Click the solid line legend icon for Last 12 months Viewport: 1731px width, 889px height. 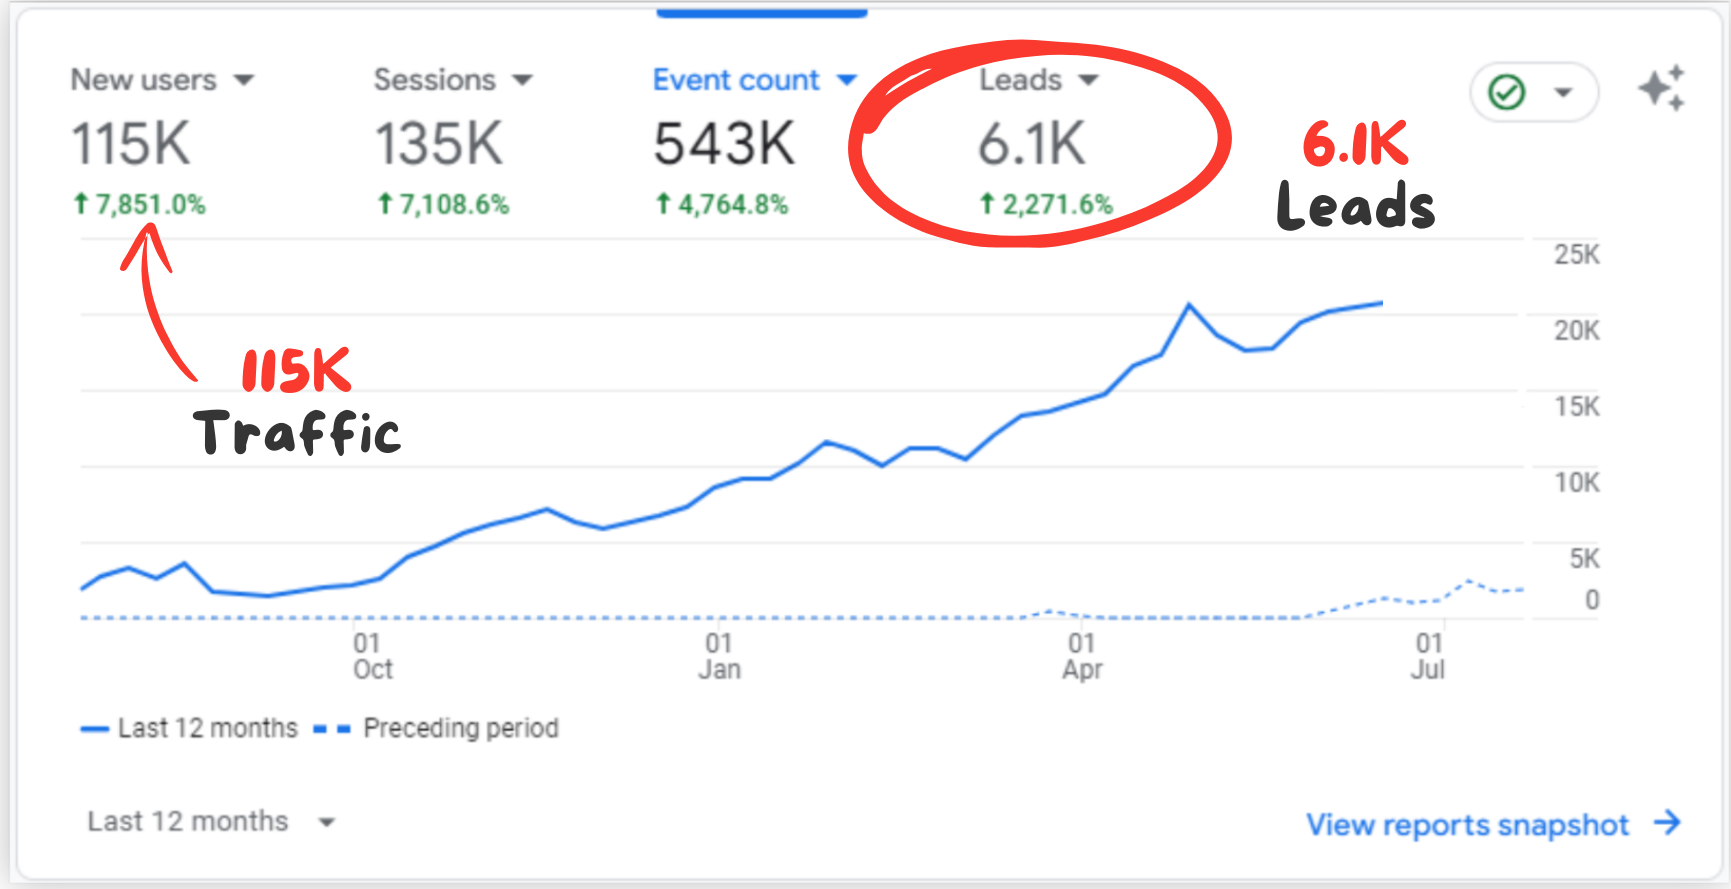tap(94, 729)
